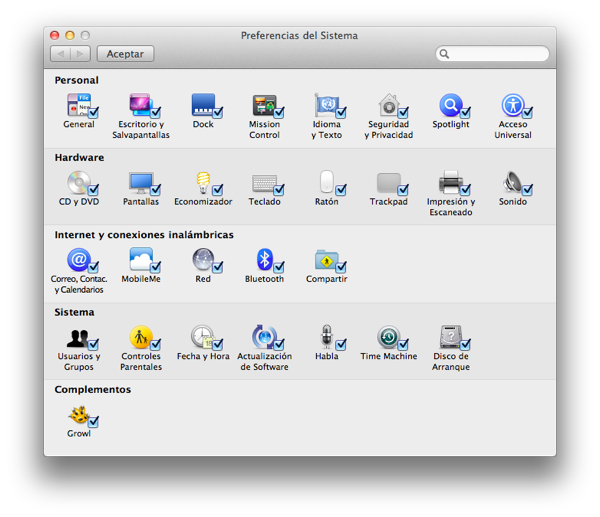Click the search field

[492, 53]
